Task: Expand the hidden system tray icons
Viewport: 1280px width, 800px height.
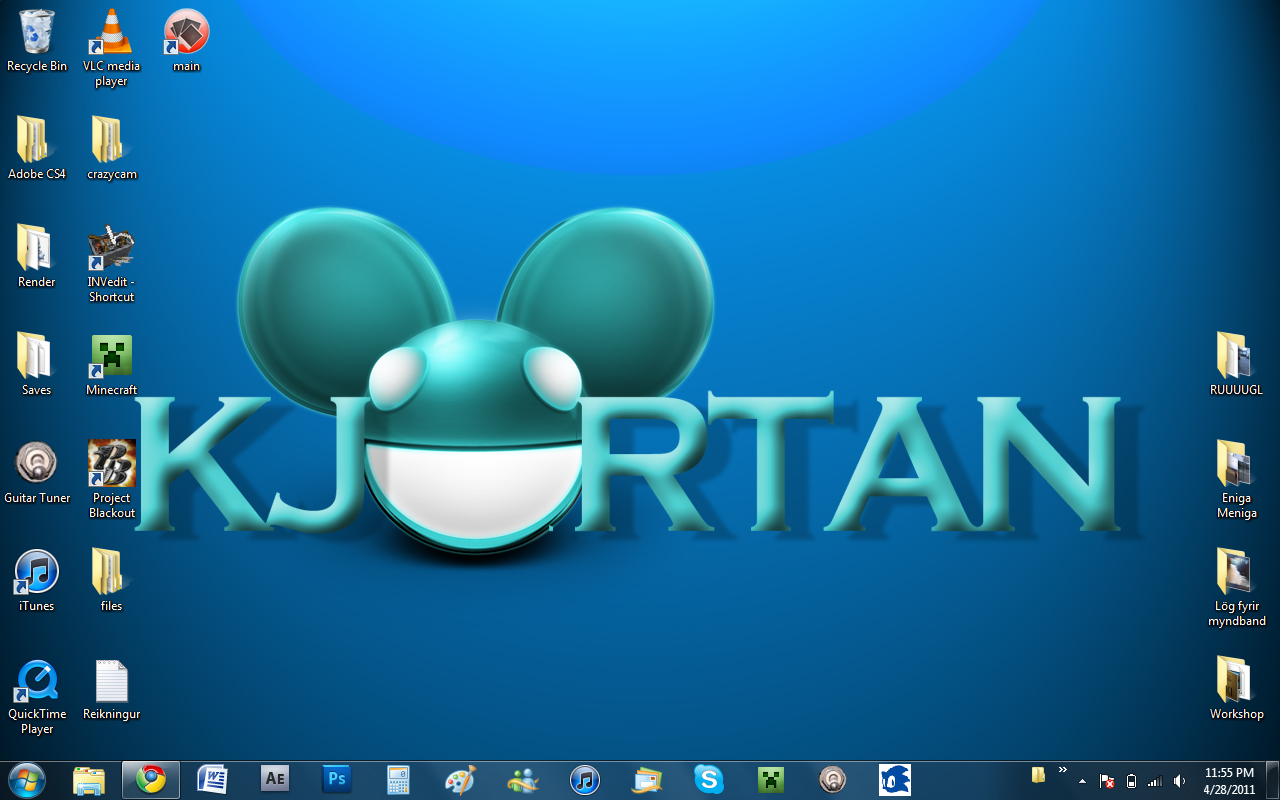Action: coord(1082,779)
